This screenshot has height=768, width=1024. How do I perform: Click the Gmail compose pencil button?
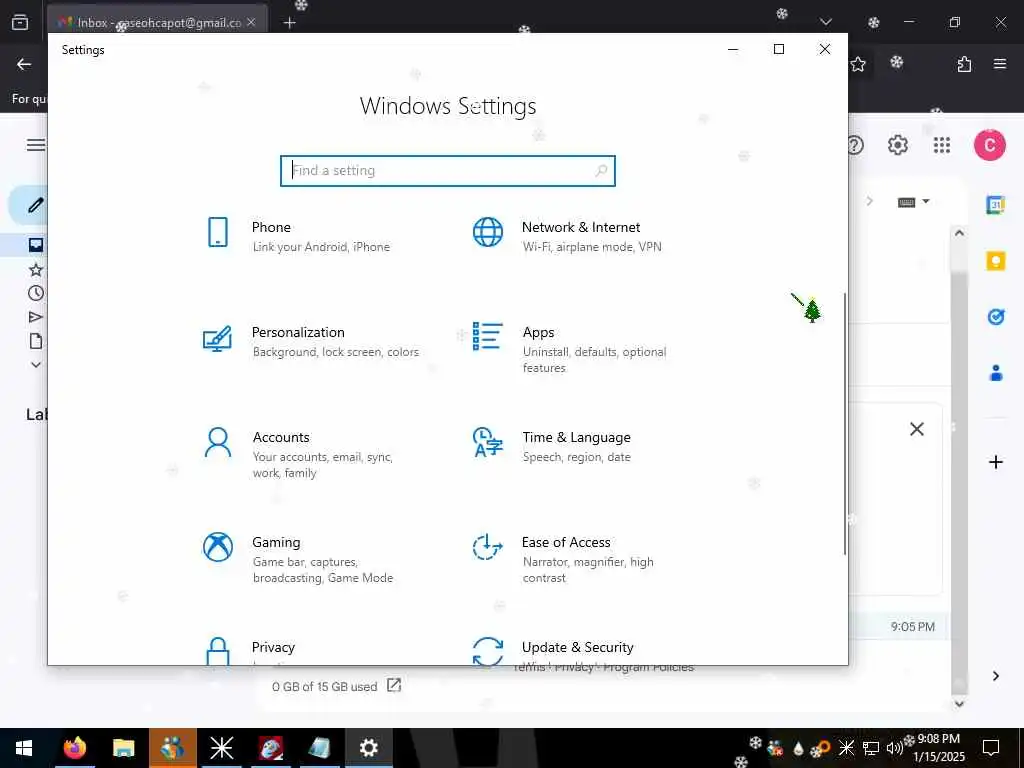(x=35, y=205)
